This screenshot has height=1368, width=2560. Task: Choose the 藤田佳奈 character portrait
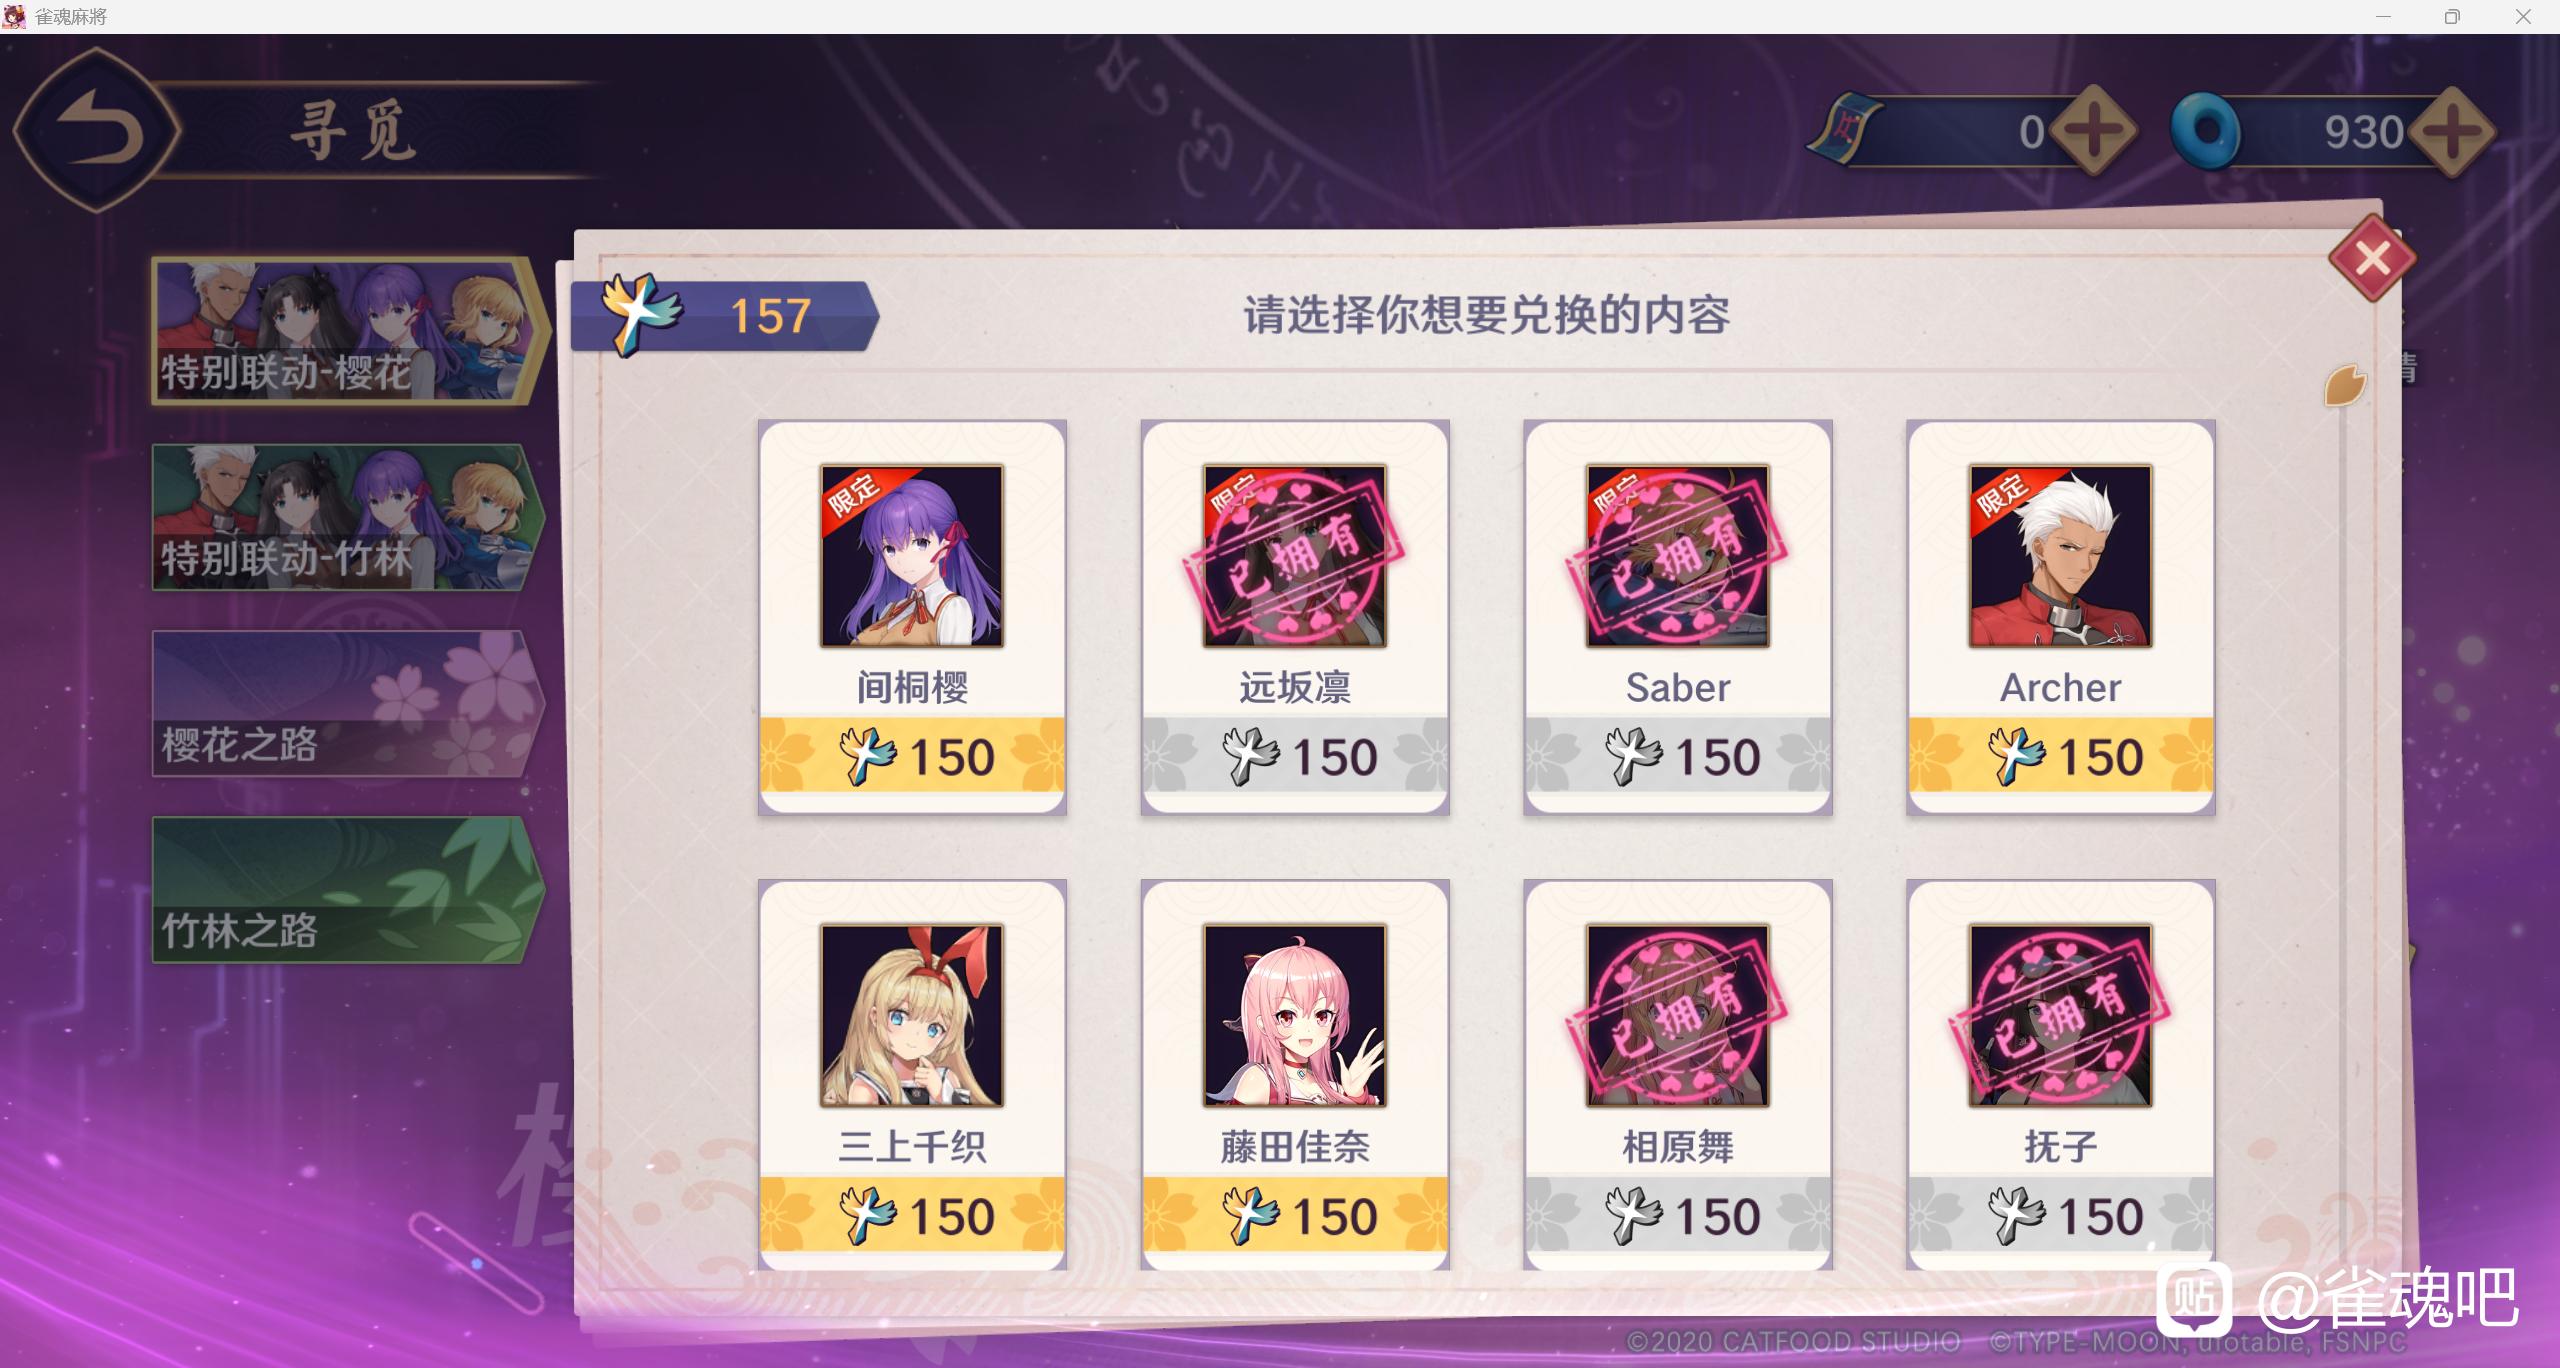point(1295,1015)
